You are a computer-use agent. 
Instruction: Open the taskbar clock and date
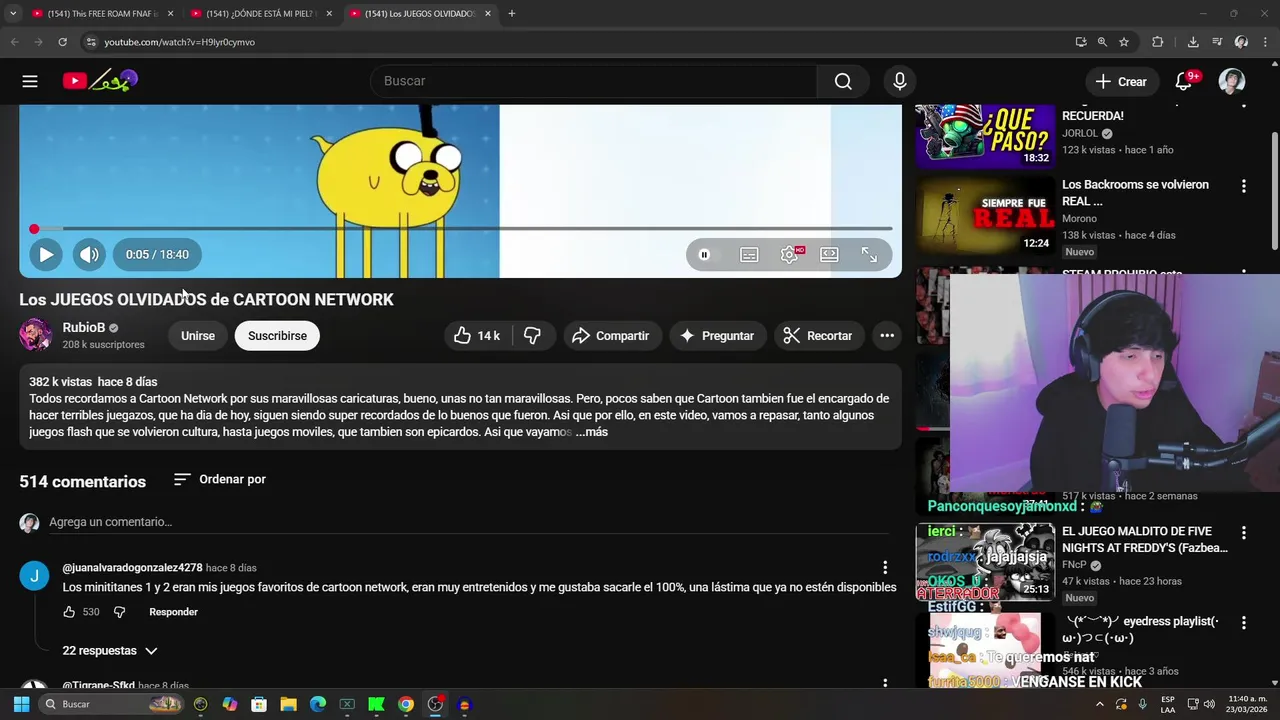click(1247, 704)
